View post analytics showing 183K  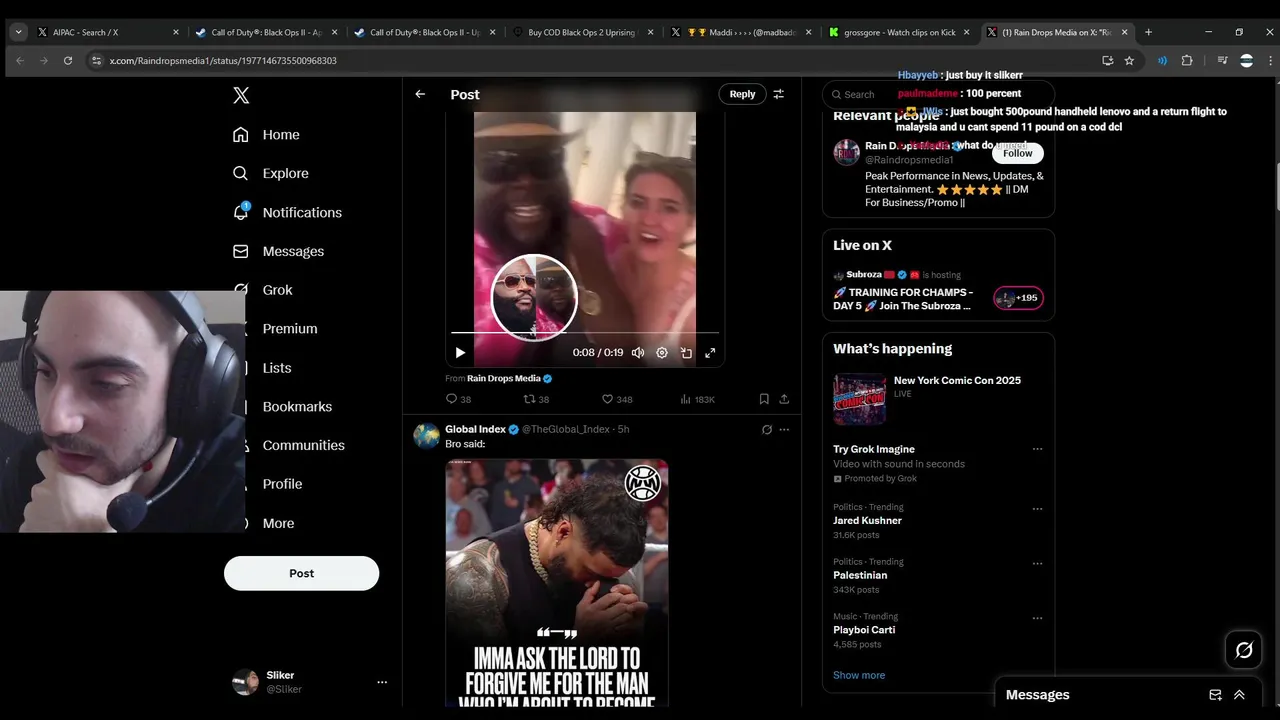(x=697, y=399)
